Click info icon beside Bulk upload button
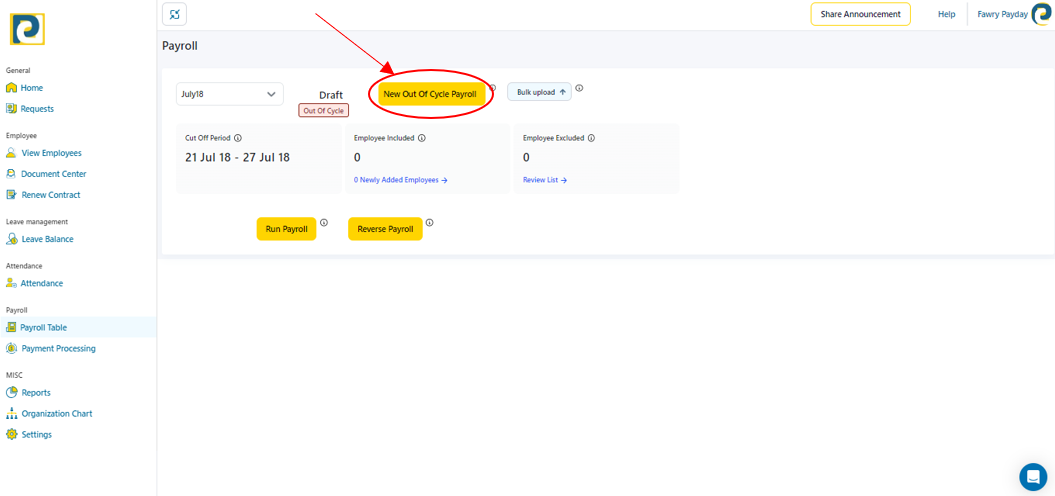 (579, 88)
